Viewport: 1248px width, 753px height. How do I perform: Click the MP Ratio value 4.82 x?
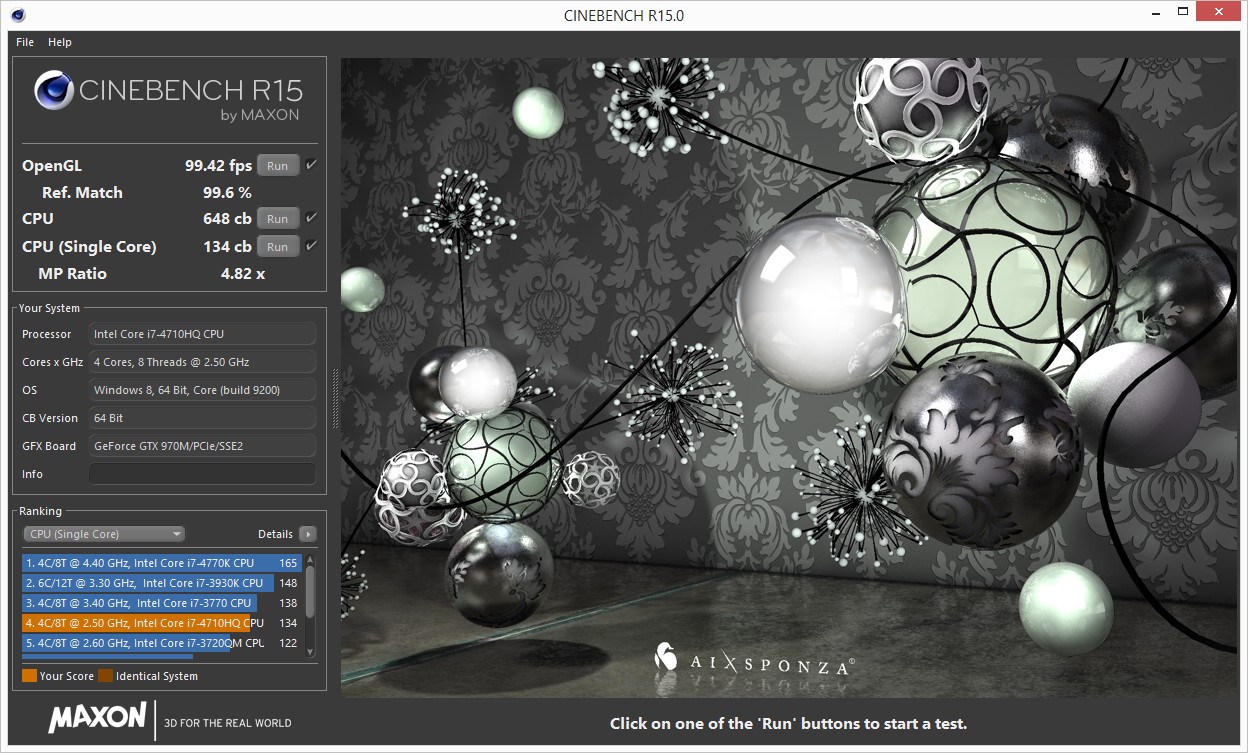pos(243,274)
